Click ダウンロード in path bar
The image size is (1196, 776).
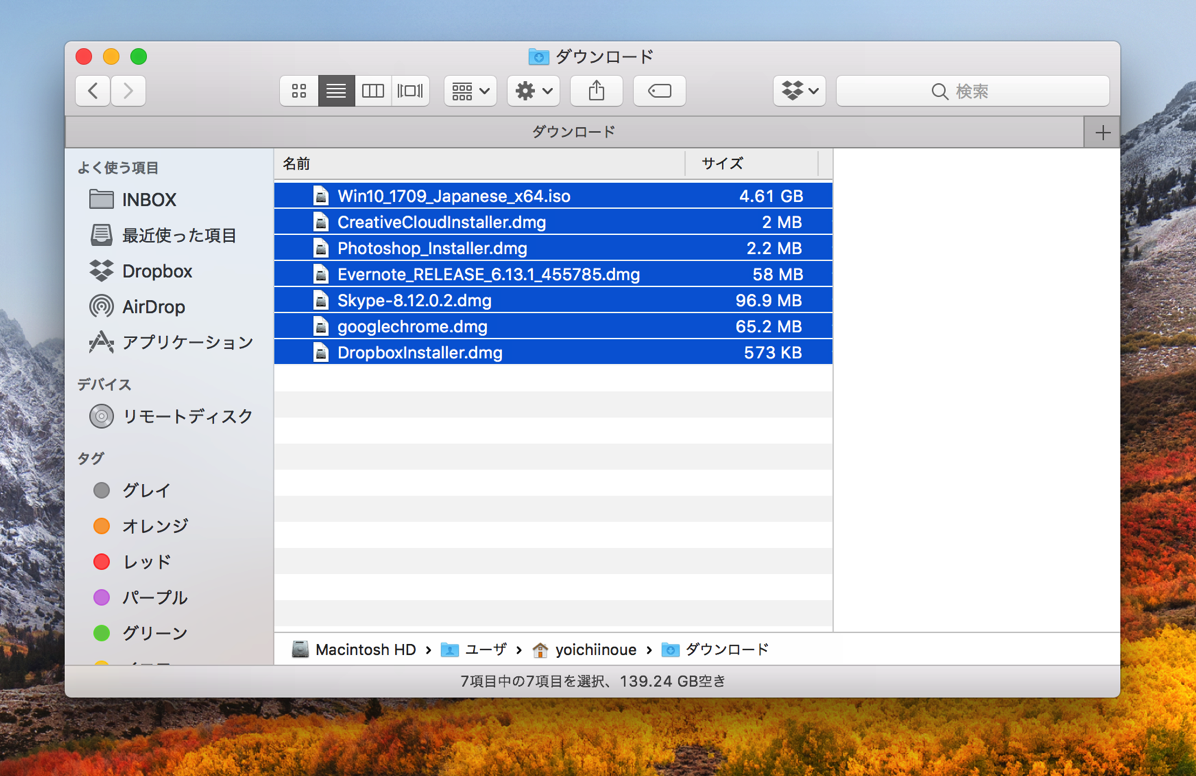click(x=715, y=649)
